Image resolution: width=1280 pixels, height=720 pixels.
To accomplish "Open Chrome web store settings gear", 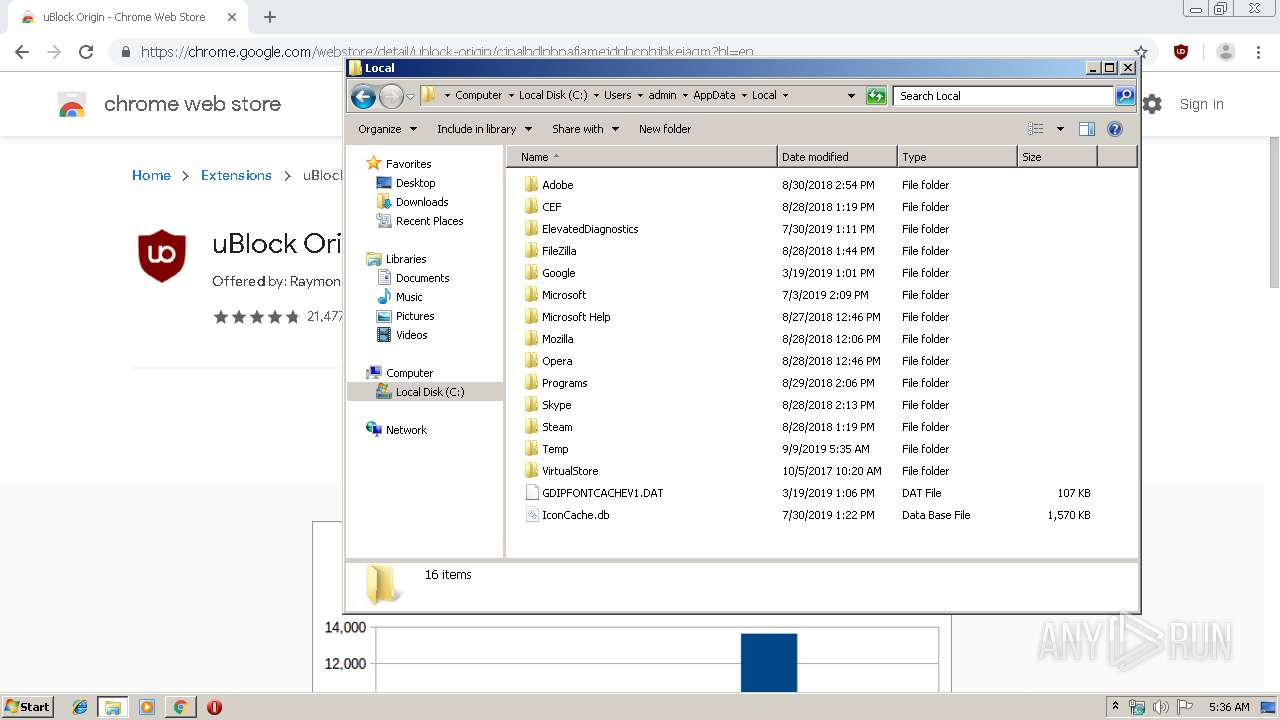I will coord(1152,104).
